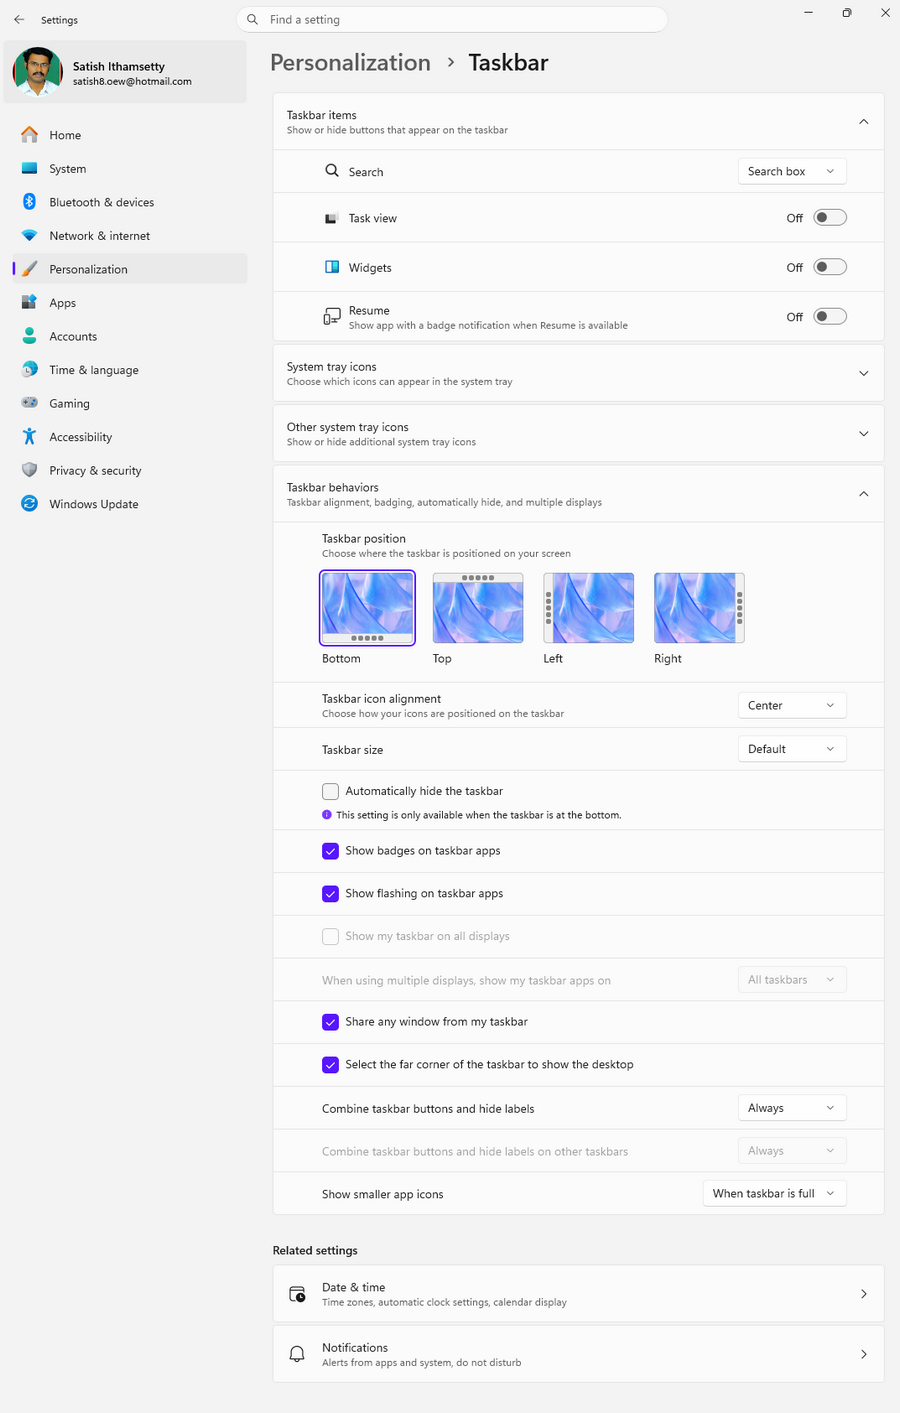
Task: Open Date & time related setting
Action: pos(578,1294)
